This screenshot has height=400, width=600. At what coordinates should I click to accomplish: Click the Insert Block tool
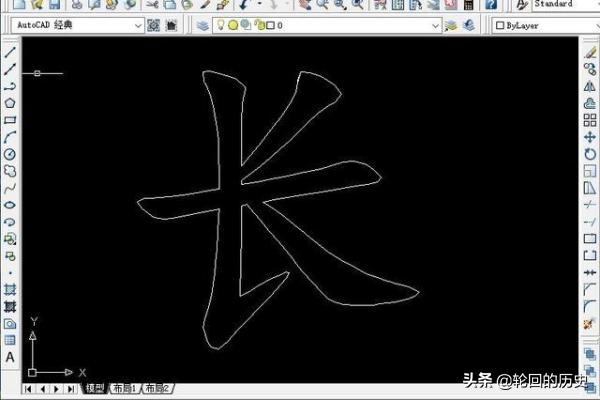pos(10,239)
